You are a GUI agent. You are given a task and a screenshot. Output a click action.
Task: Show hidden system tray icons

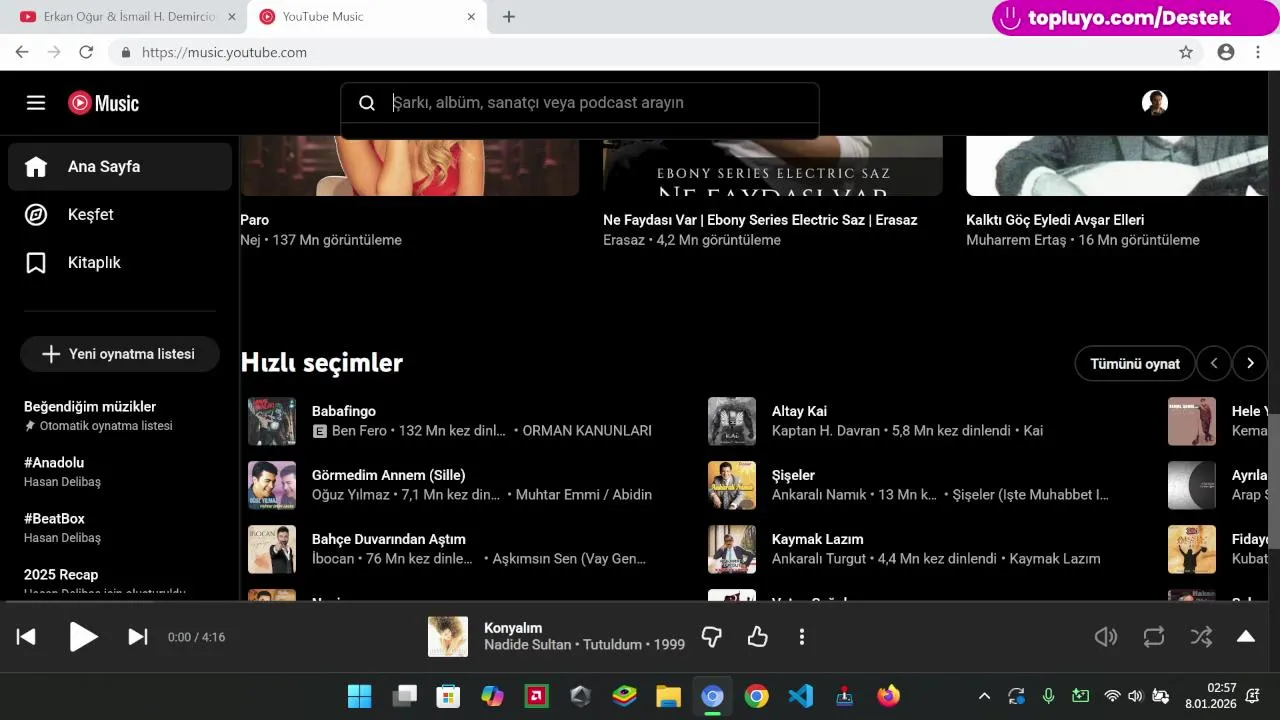pos(984,696)
